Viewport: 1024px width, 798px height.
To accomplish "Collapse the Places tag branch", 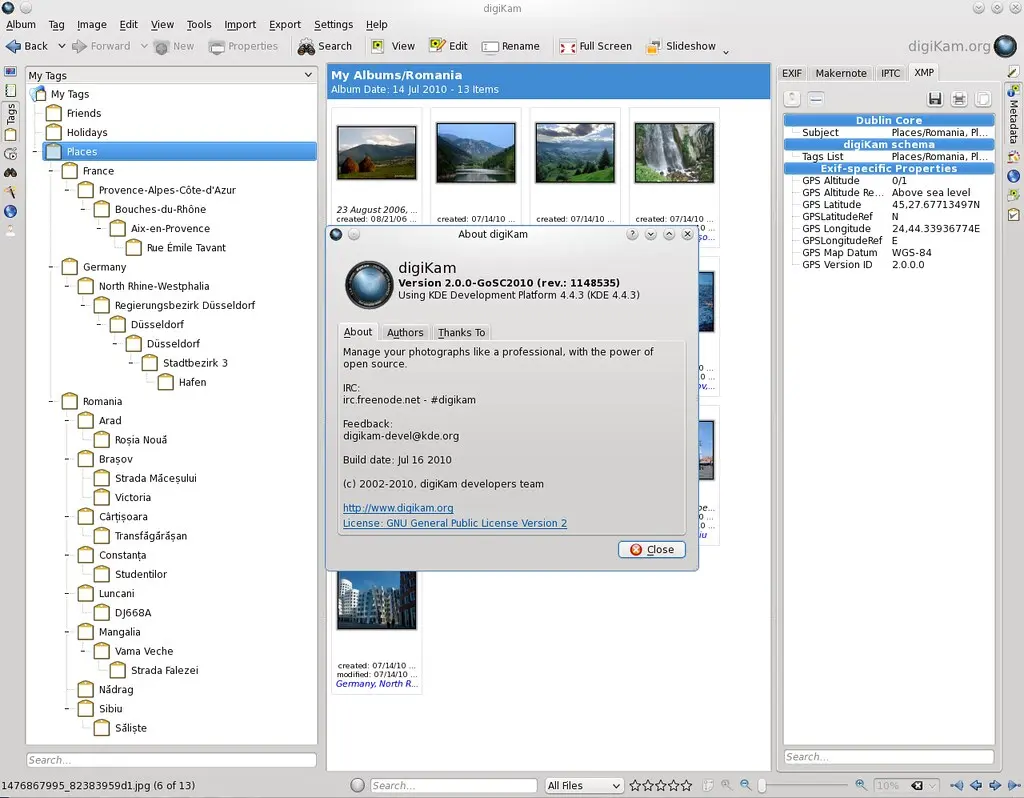I will click(x=35, y=152).
